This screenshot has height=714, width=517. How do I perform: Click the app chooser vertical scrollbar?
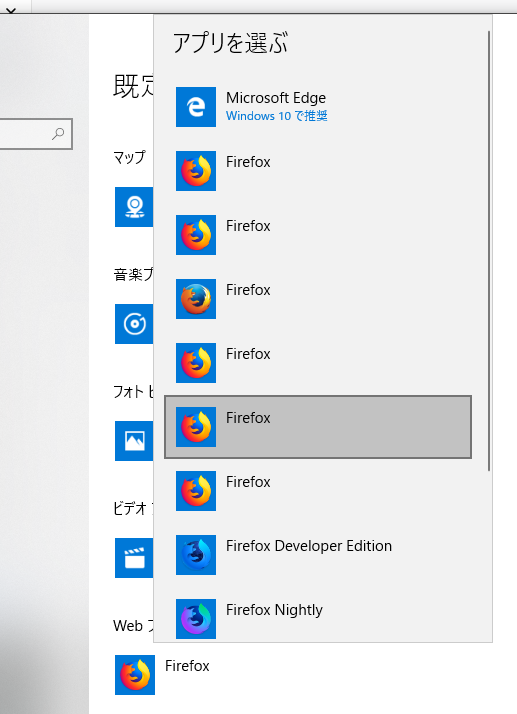[489, 251]
